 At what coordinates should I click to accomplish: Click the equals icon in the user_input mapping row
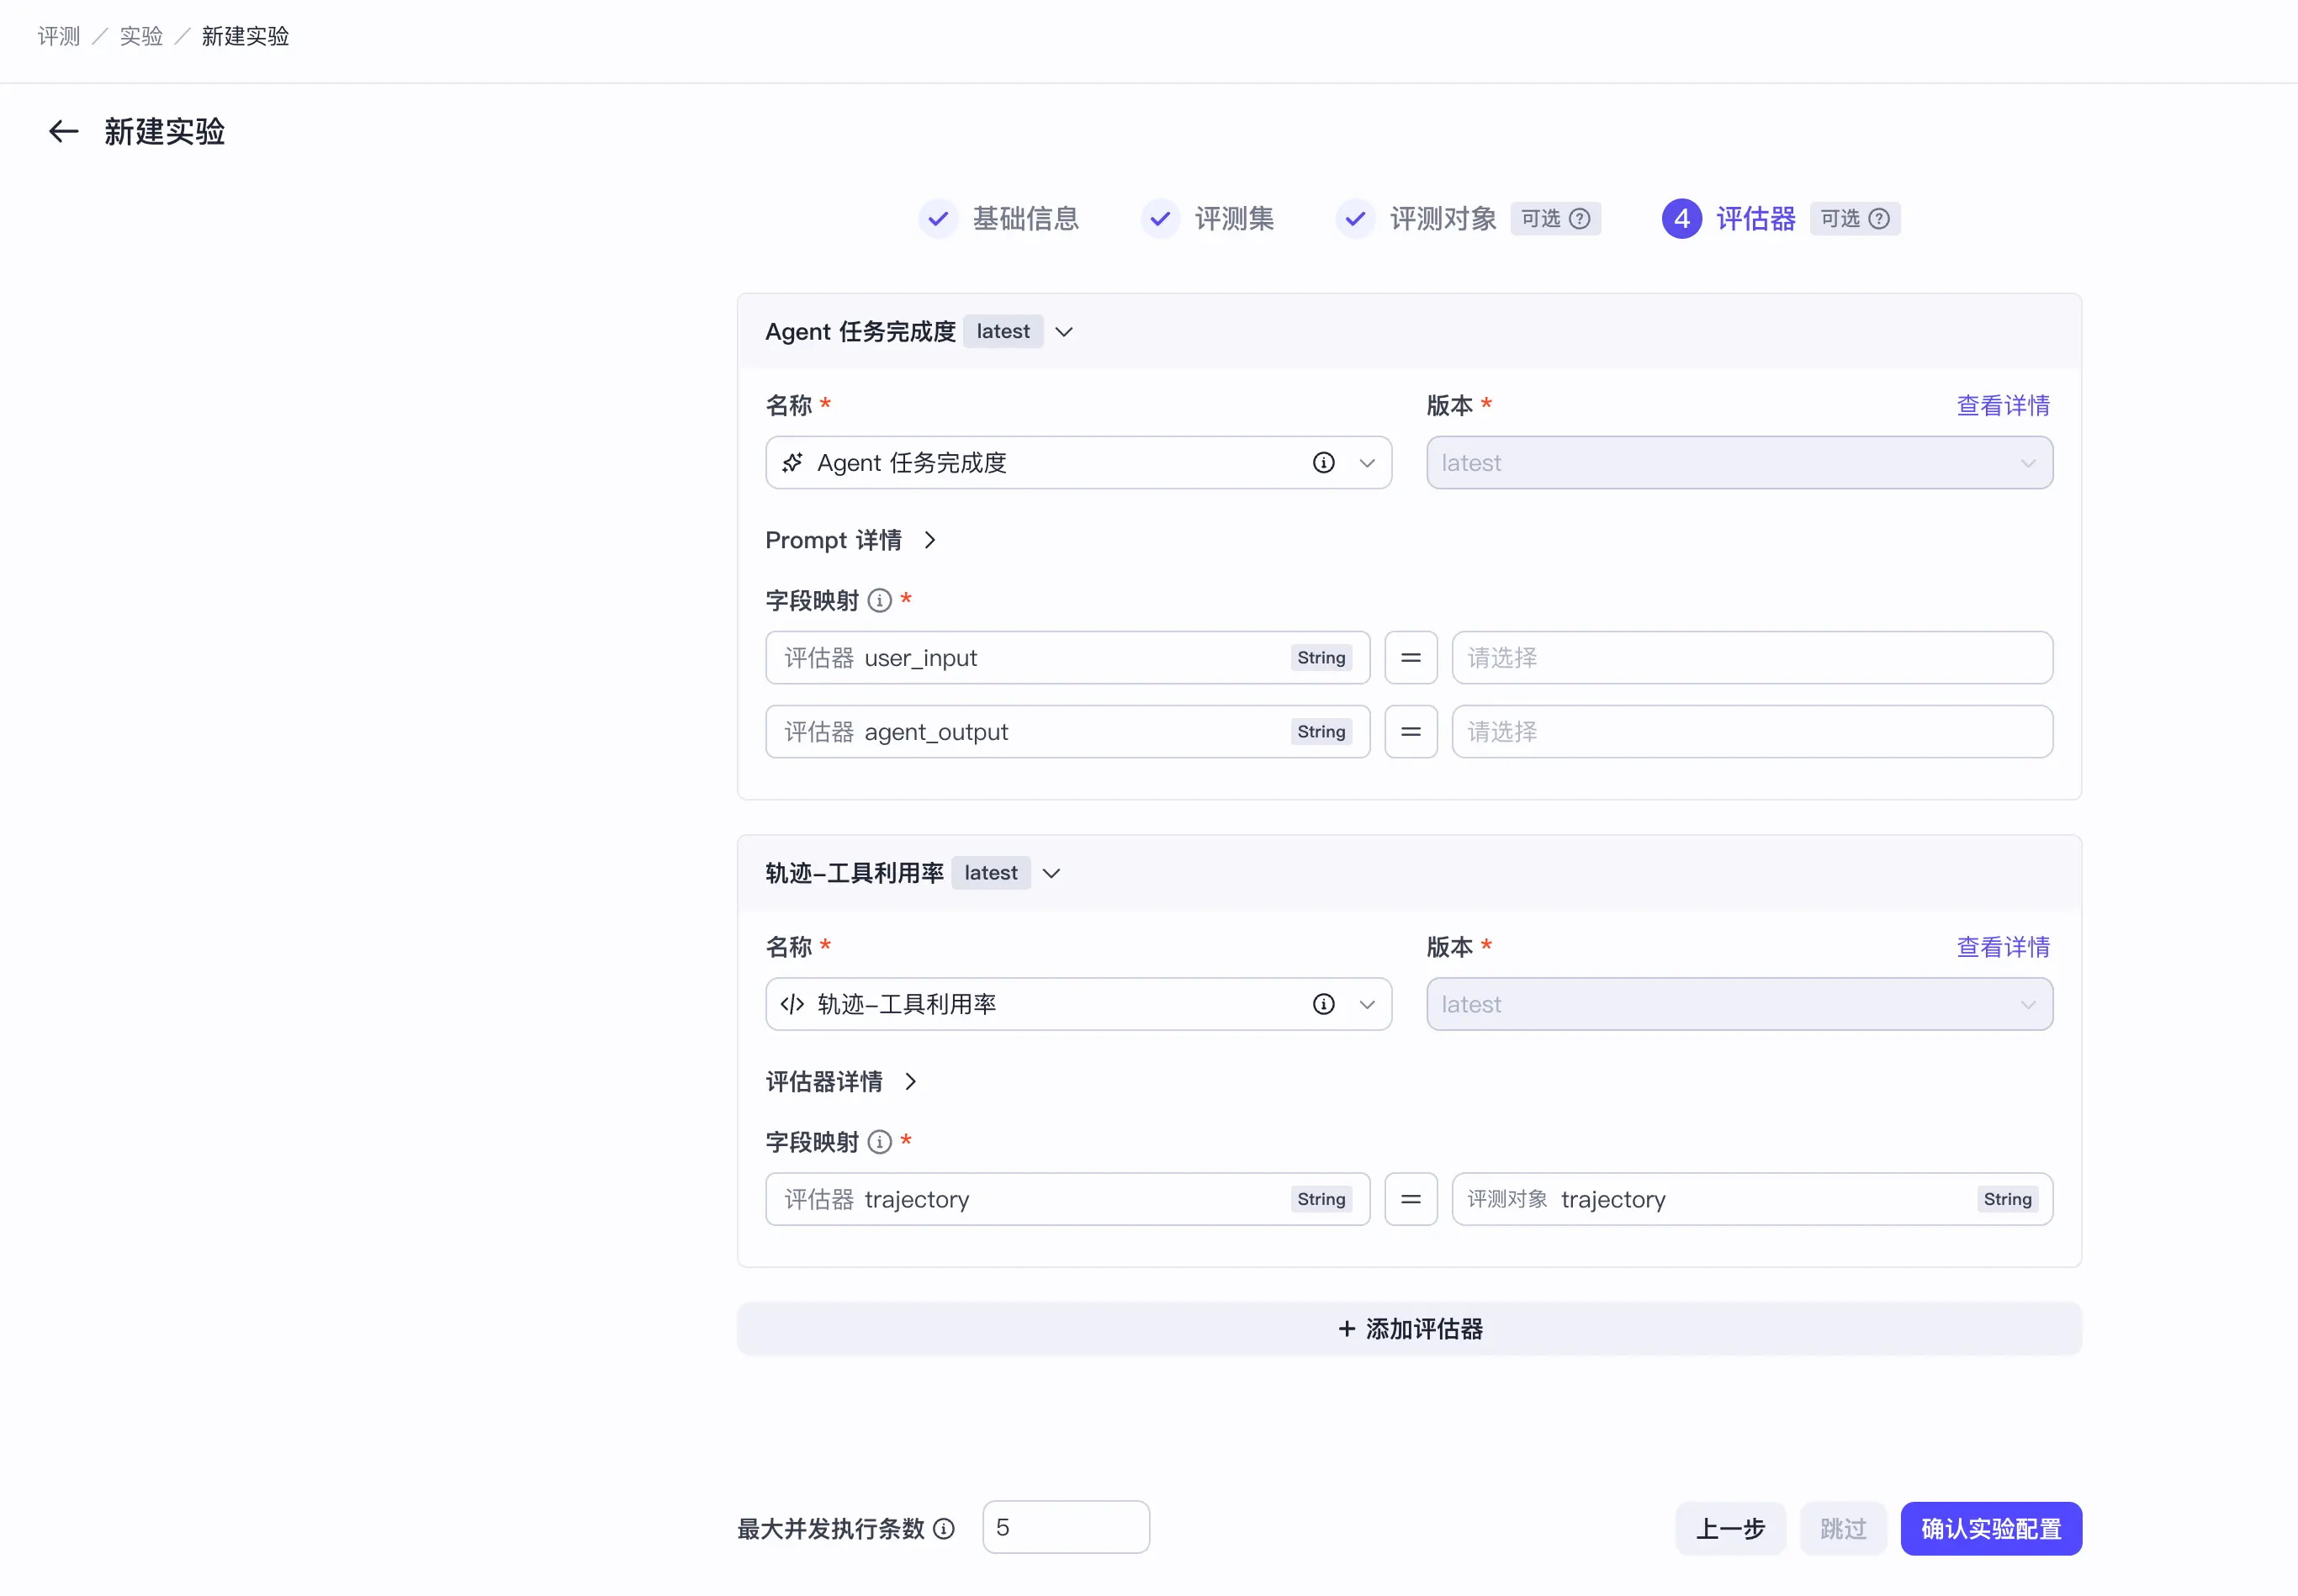1410,658
